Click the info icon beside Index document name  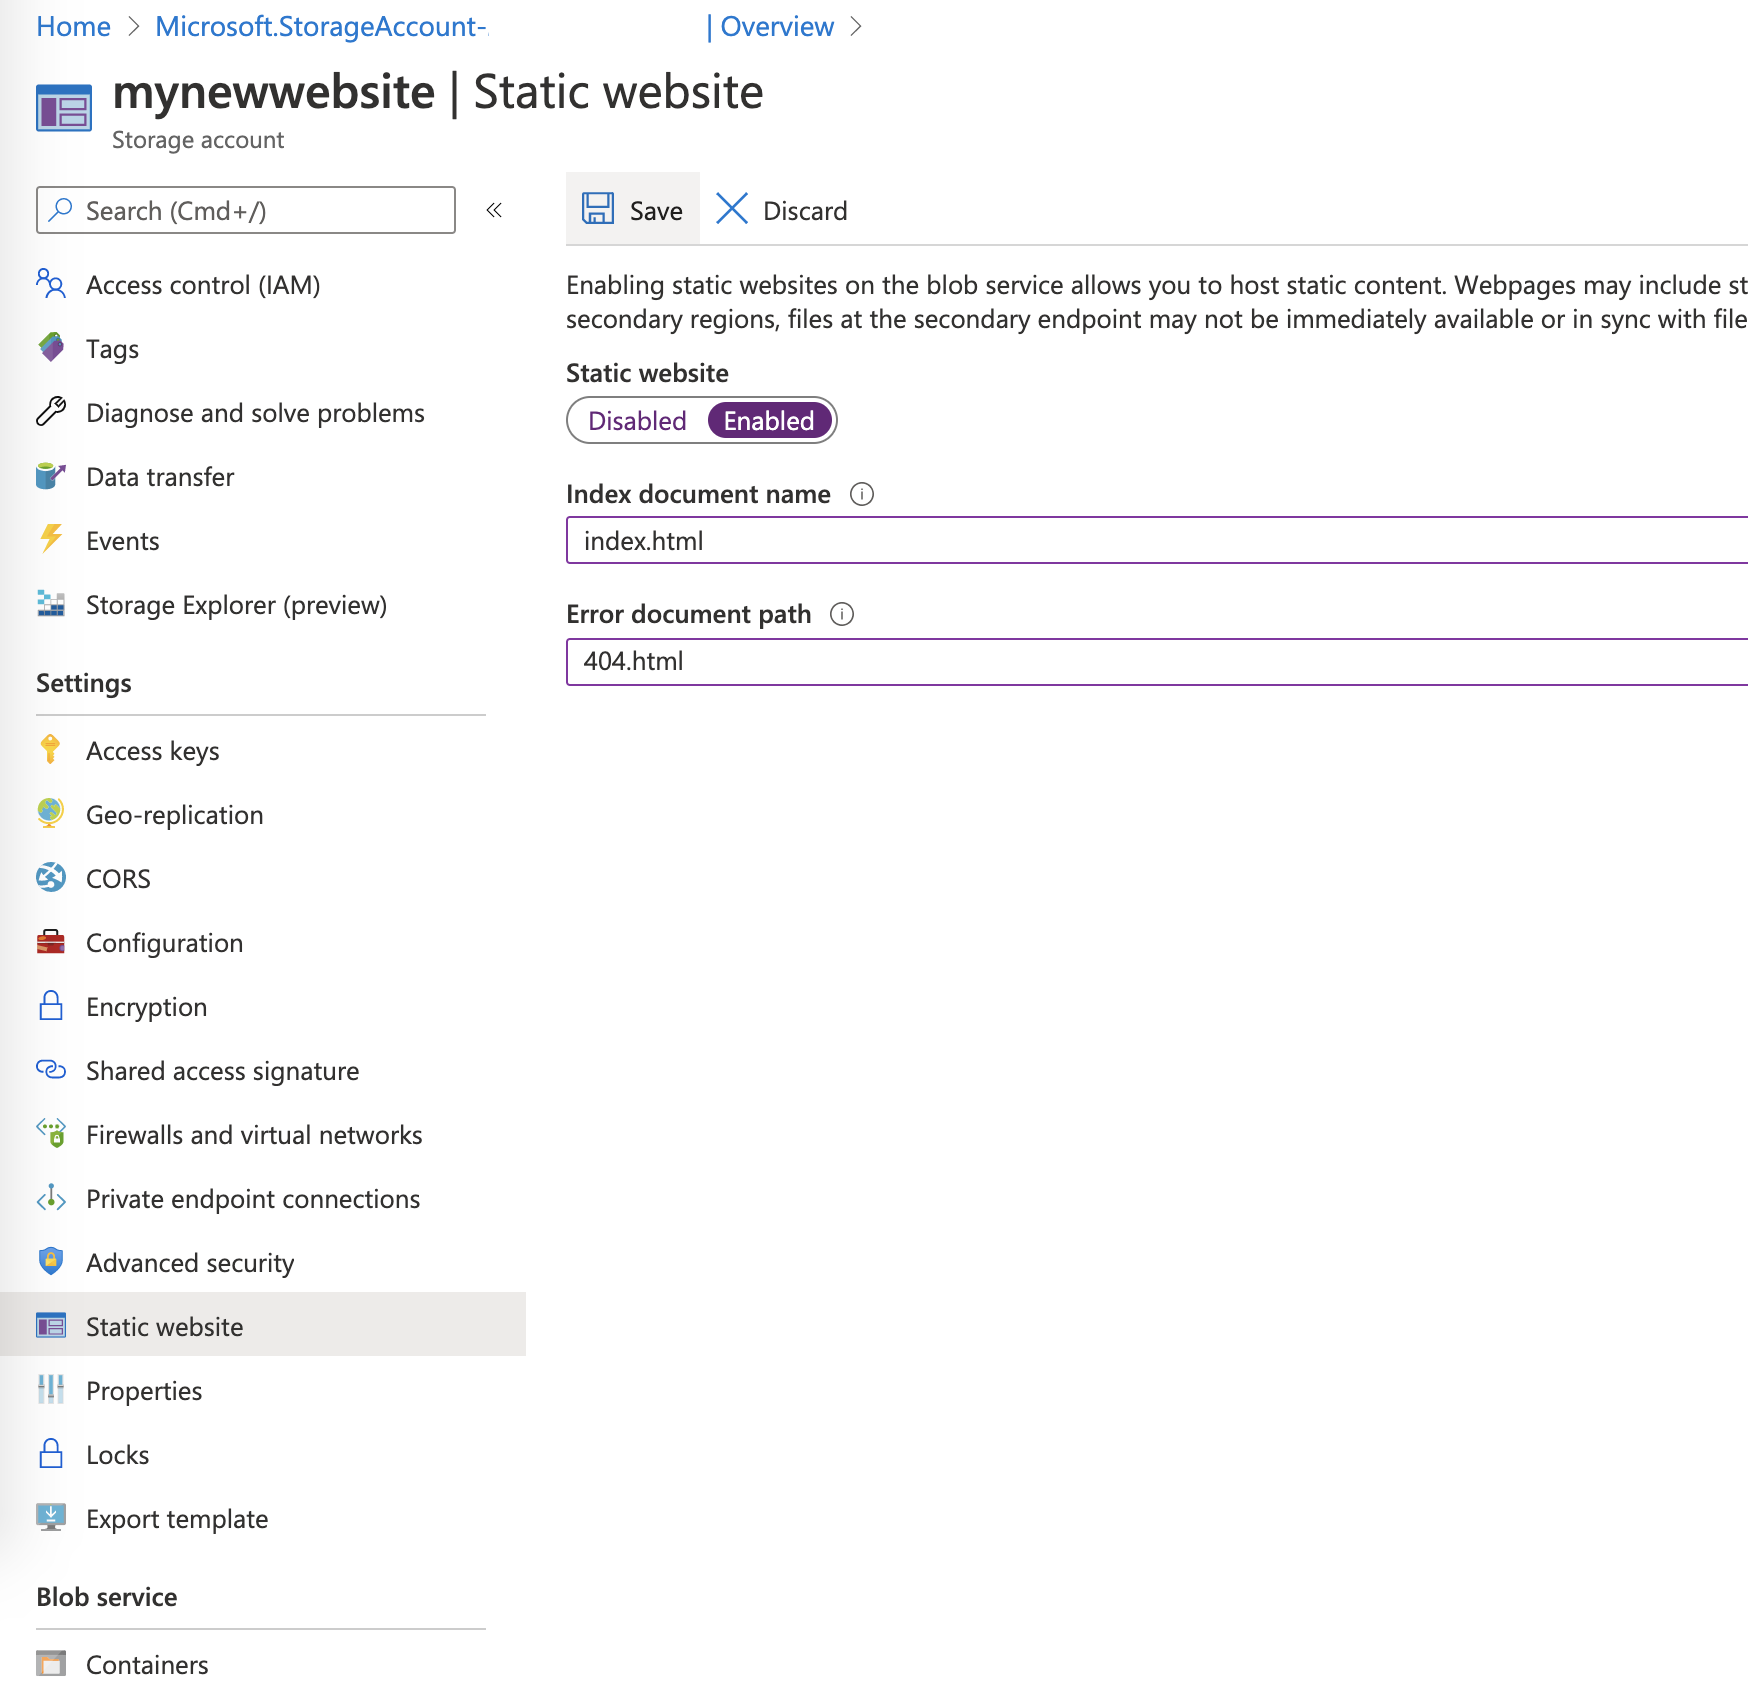coord(862,494)
